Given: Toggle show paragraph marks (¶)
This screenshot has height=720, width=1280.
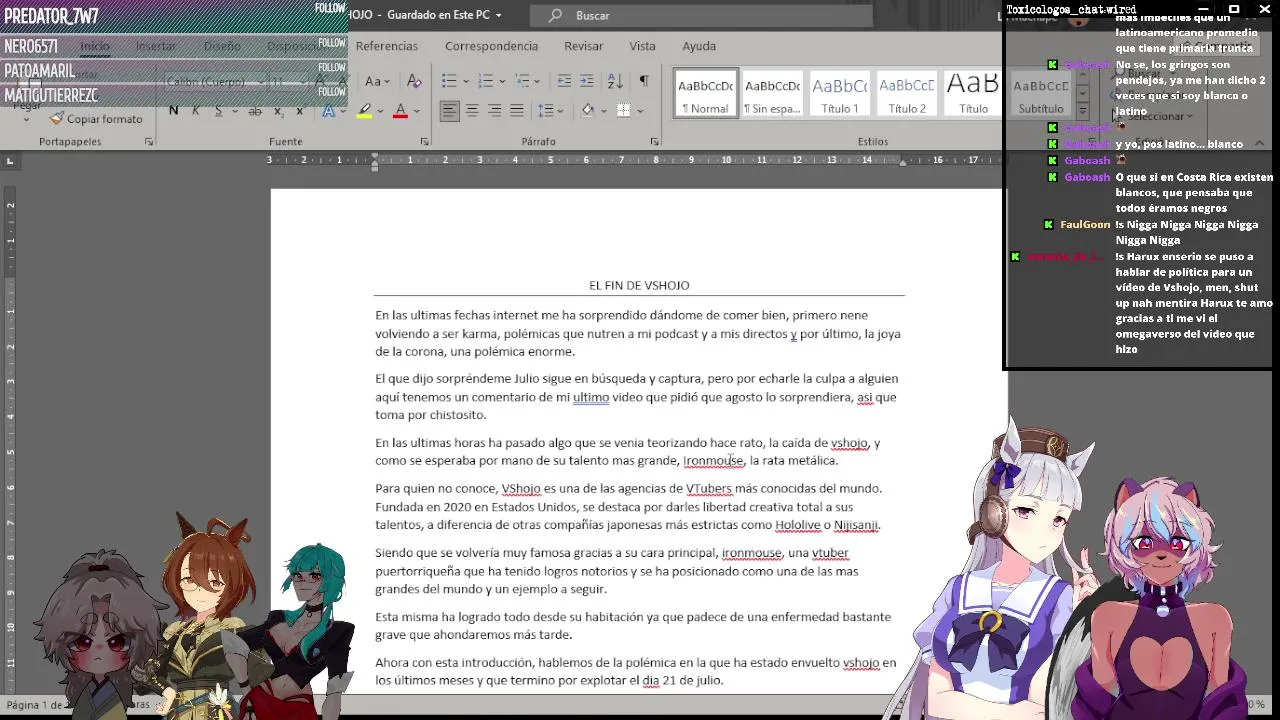Looking at the screenshot, I should [x=644, y=81].
